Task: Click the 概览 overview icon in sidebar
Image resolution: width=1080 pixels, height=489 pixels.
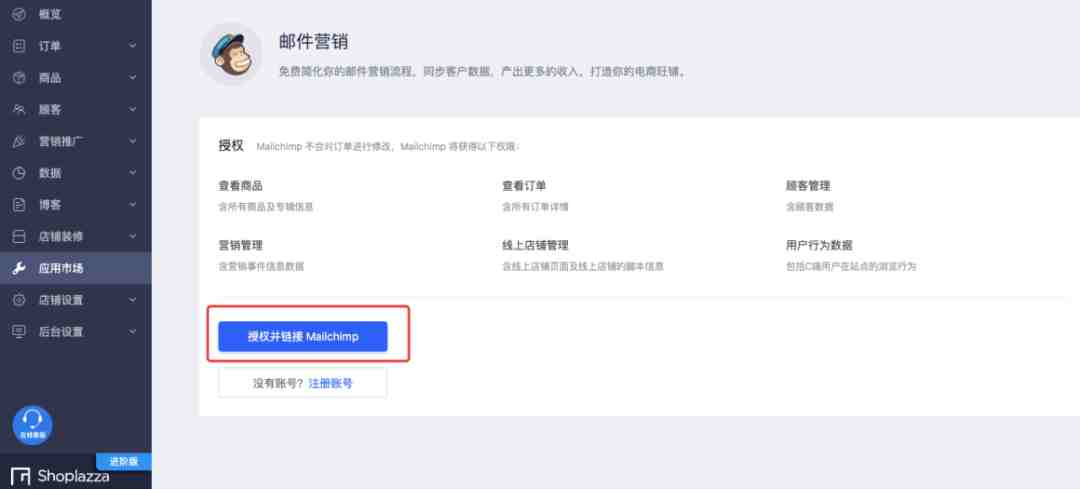Action: click(19, 14)
